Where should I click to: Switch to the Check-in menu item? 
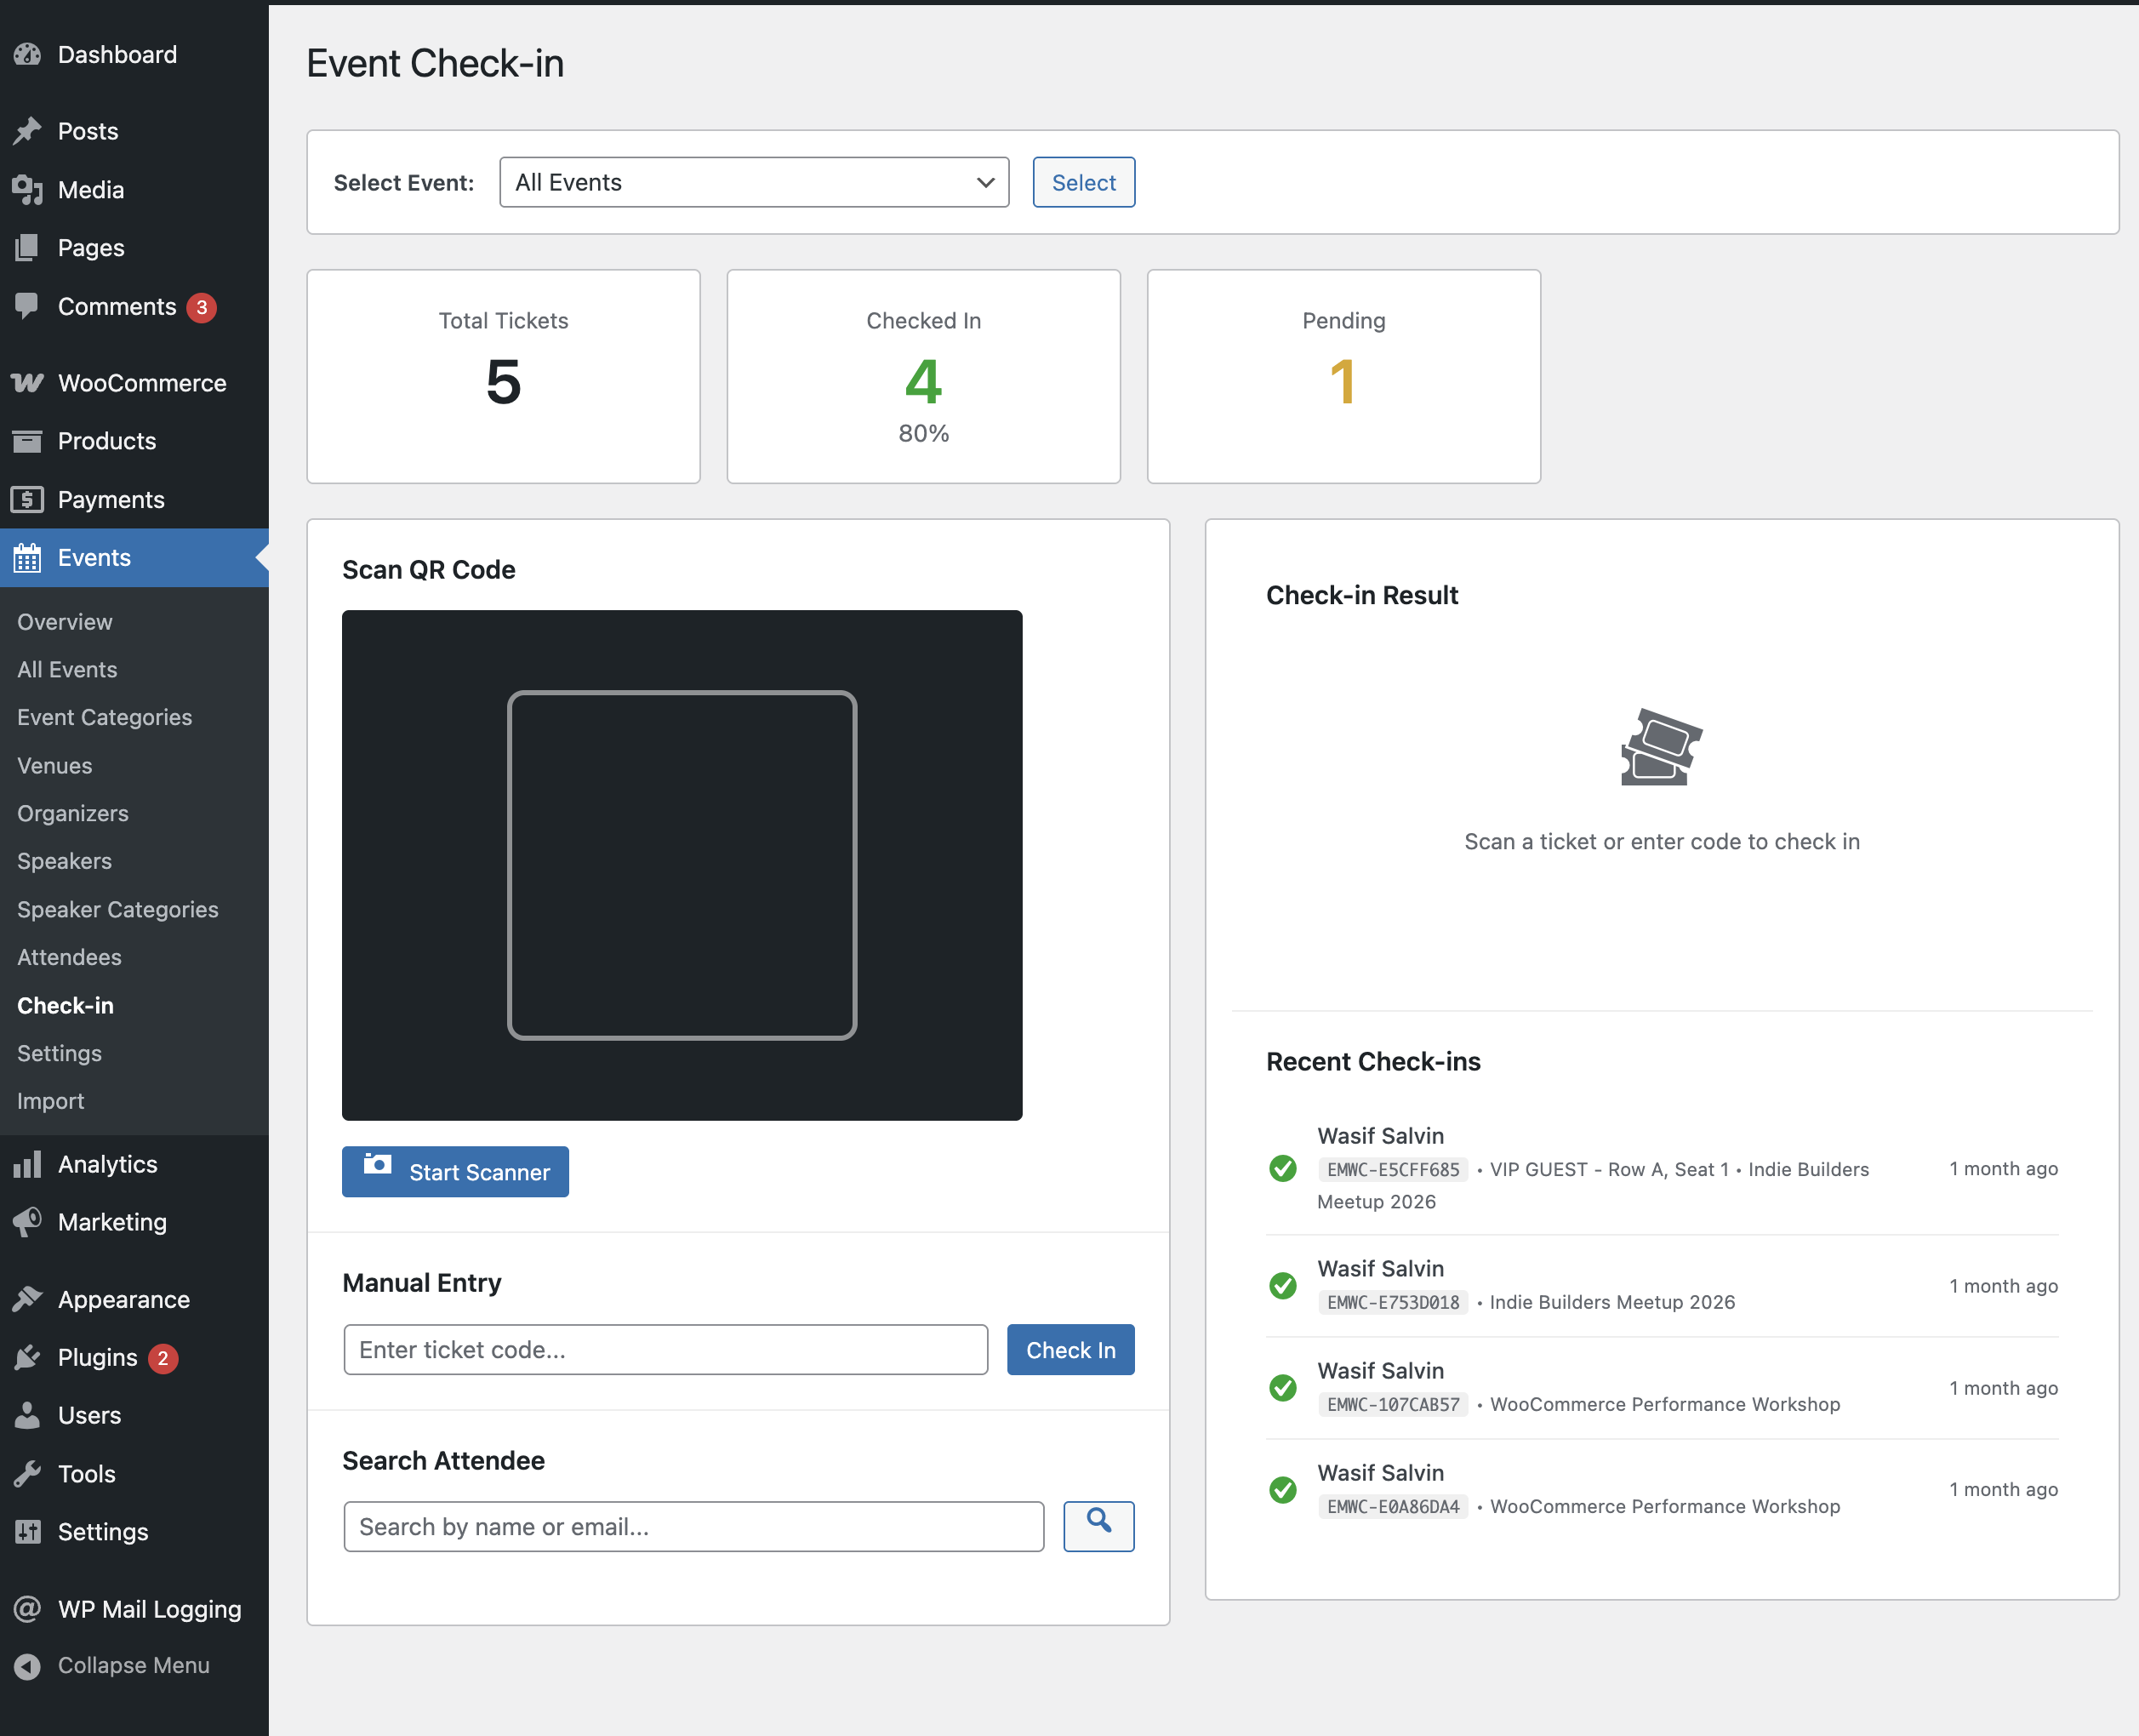pos(64,1005)
